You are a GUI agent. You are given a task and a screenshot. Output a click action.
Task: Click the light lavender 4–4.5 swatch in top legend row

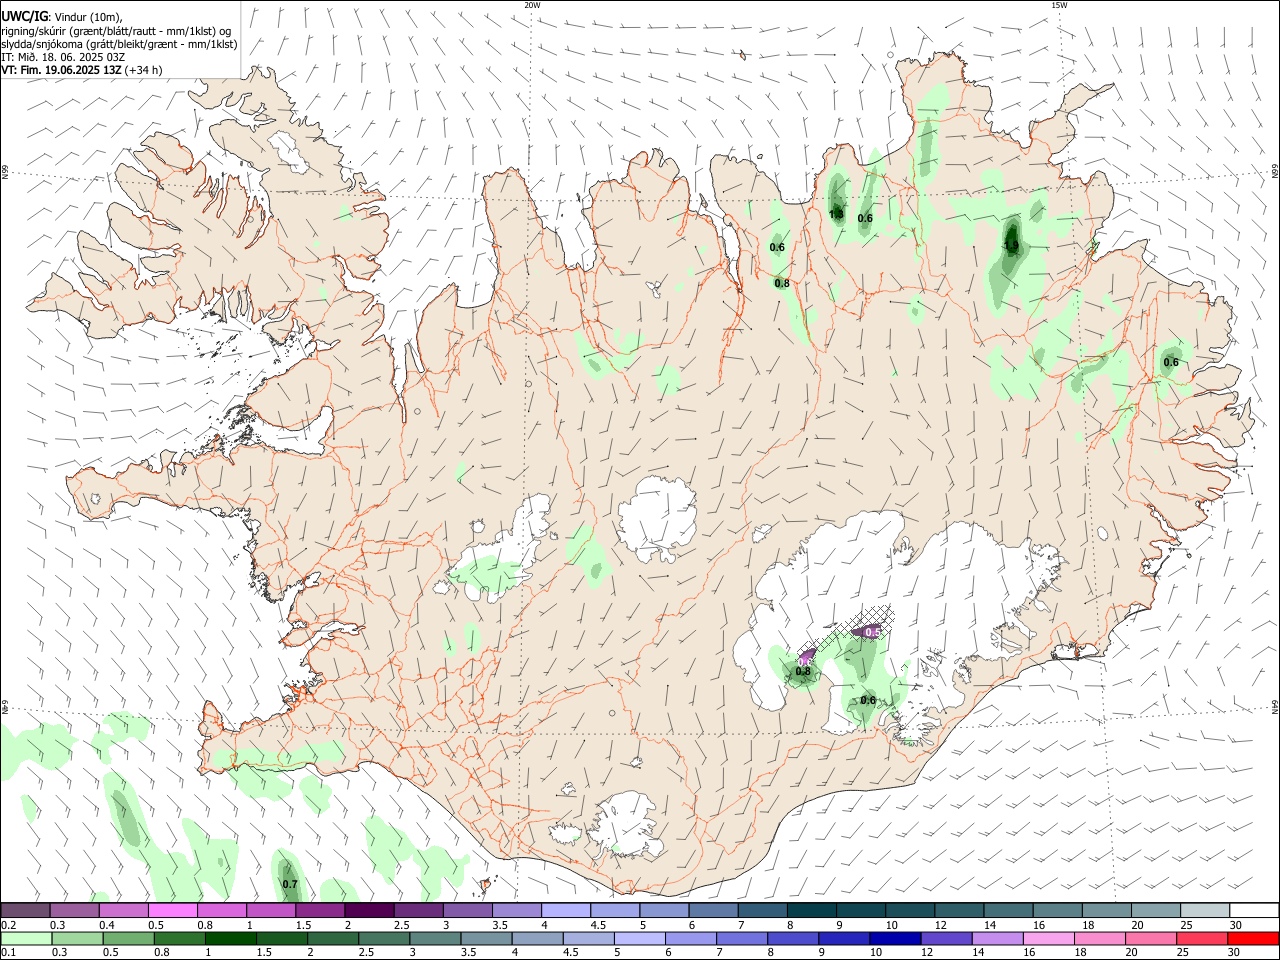tap(566, 910)
